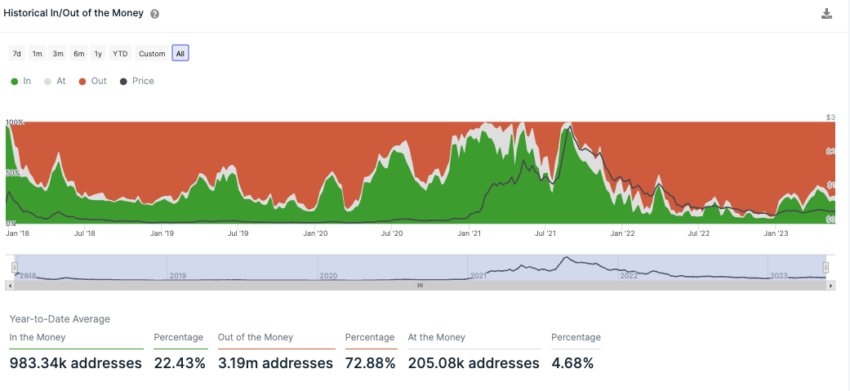This screenshot has height=391, width=850.
Task: Select the 7d time range
Action: 17,54
